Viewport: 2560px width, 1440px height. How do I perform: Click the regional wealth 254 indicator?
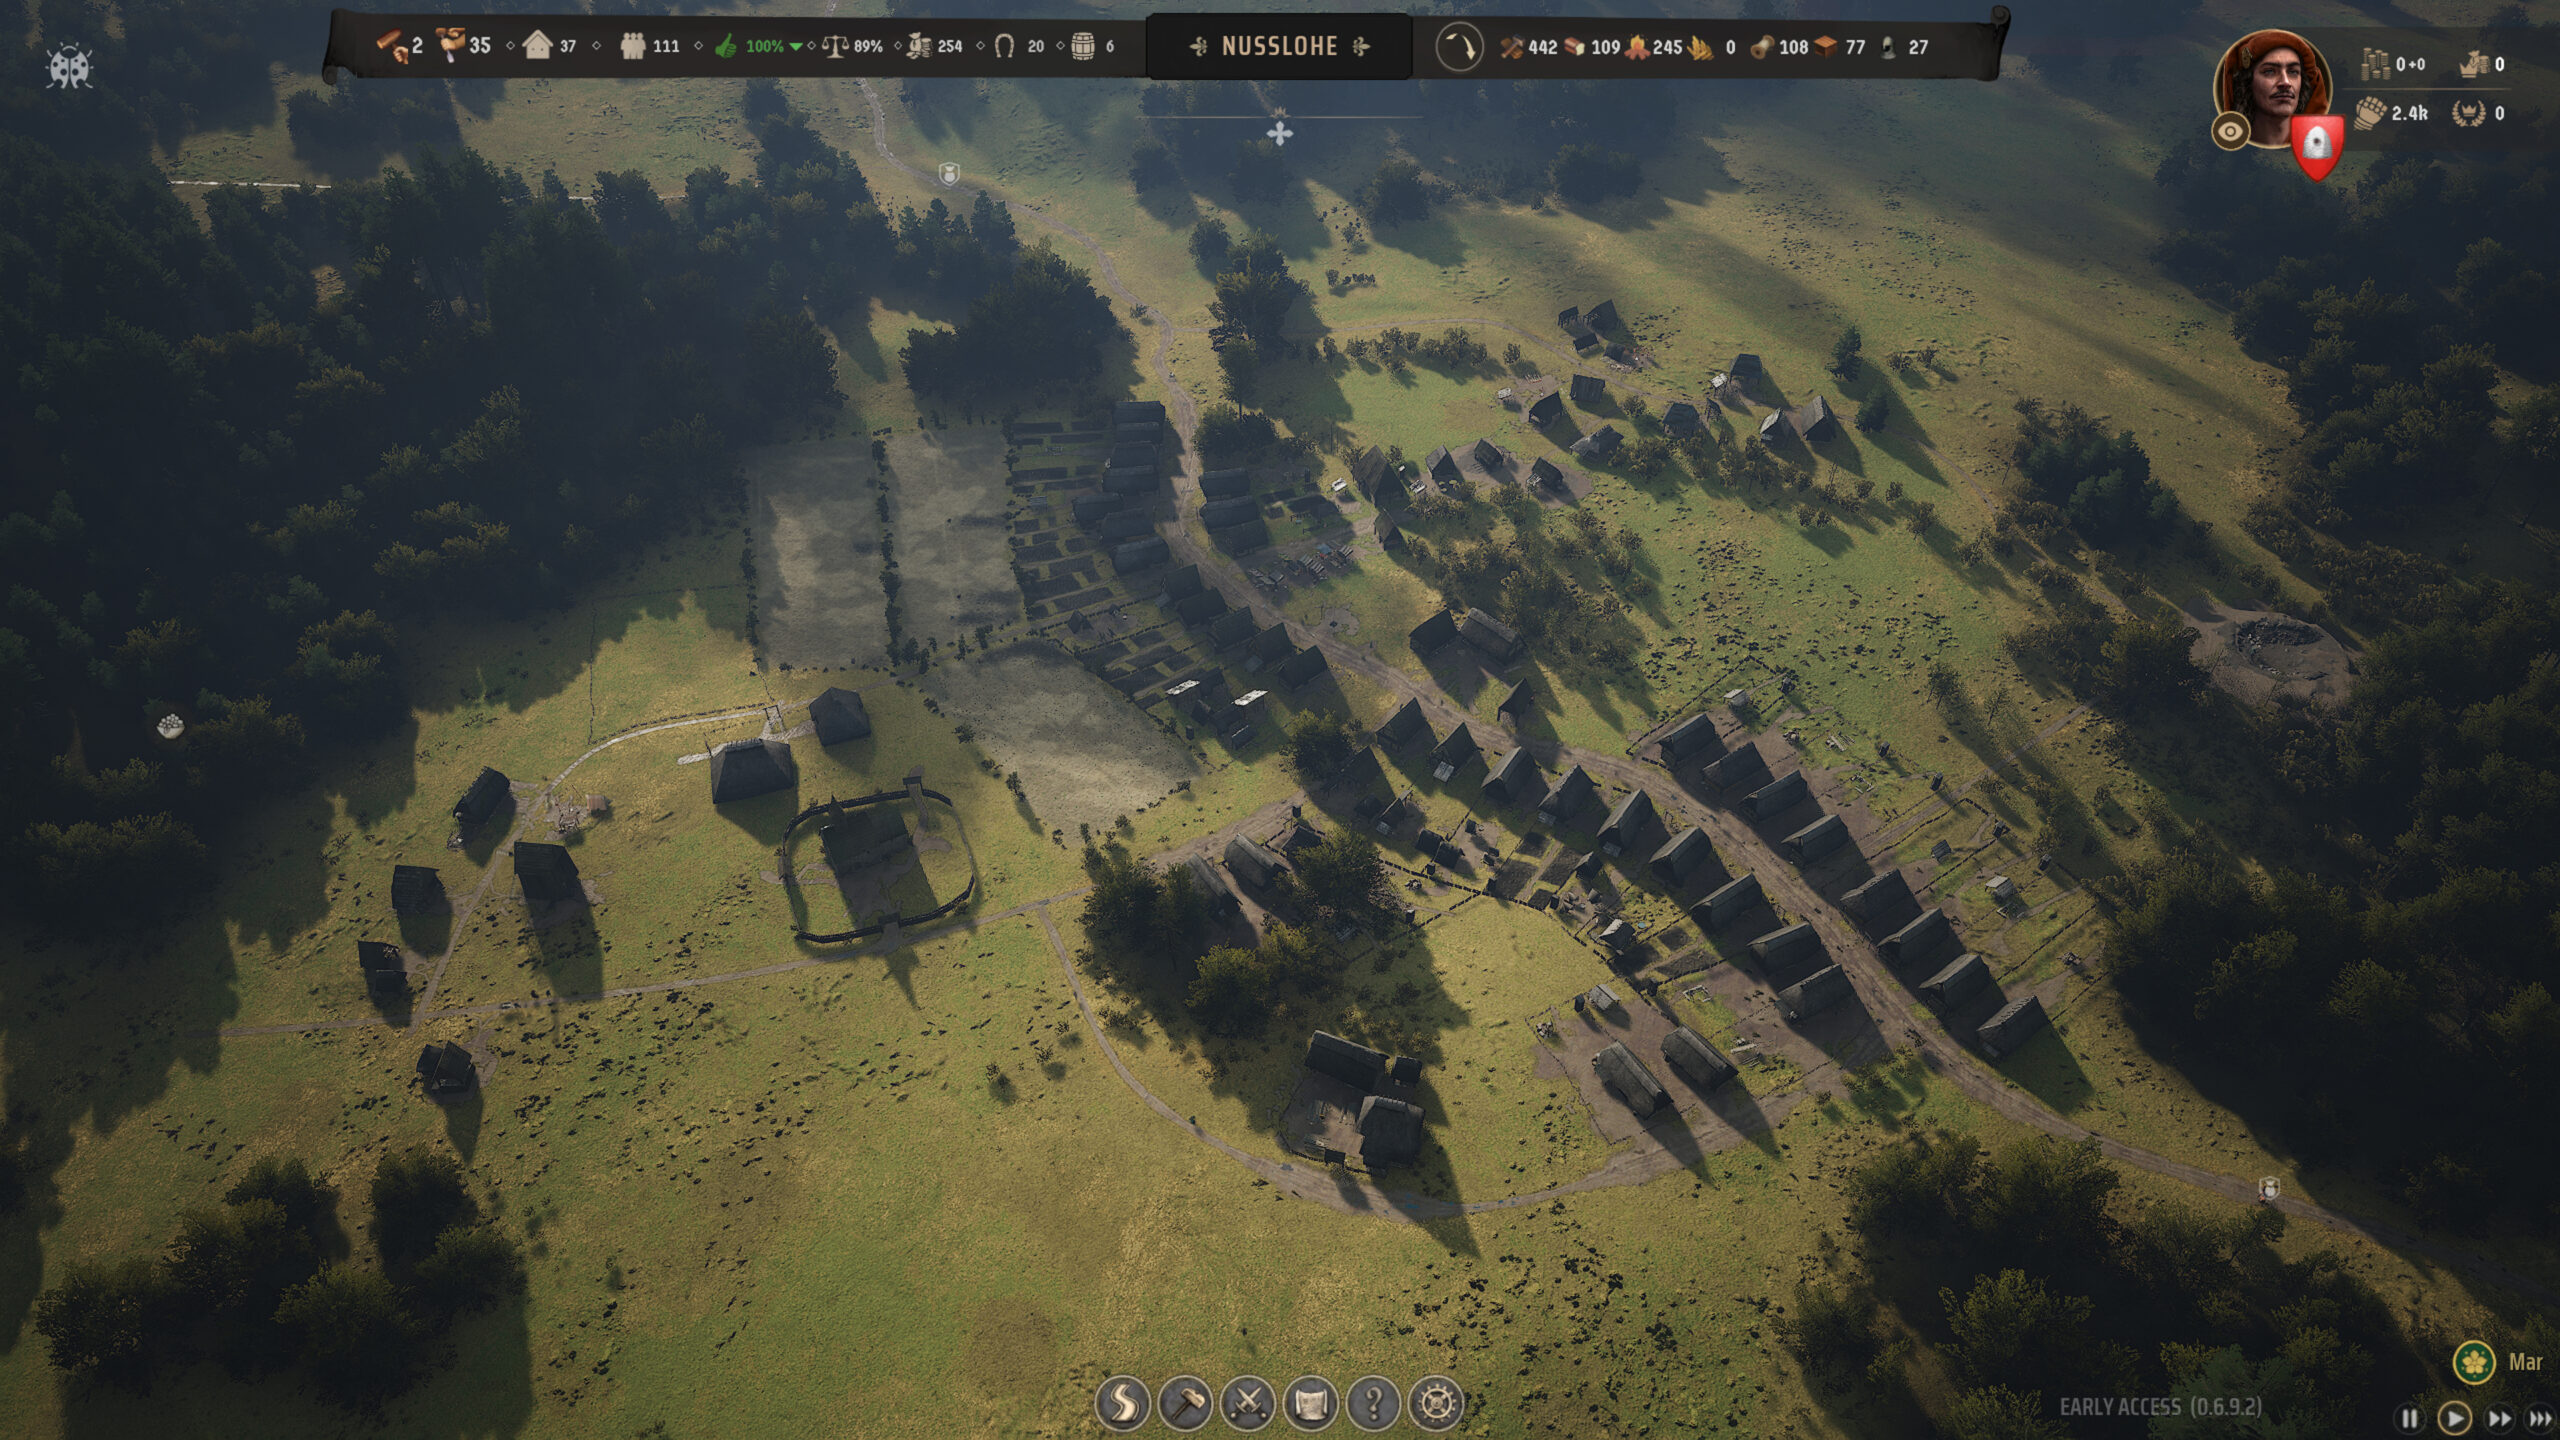coord(934,46)
